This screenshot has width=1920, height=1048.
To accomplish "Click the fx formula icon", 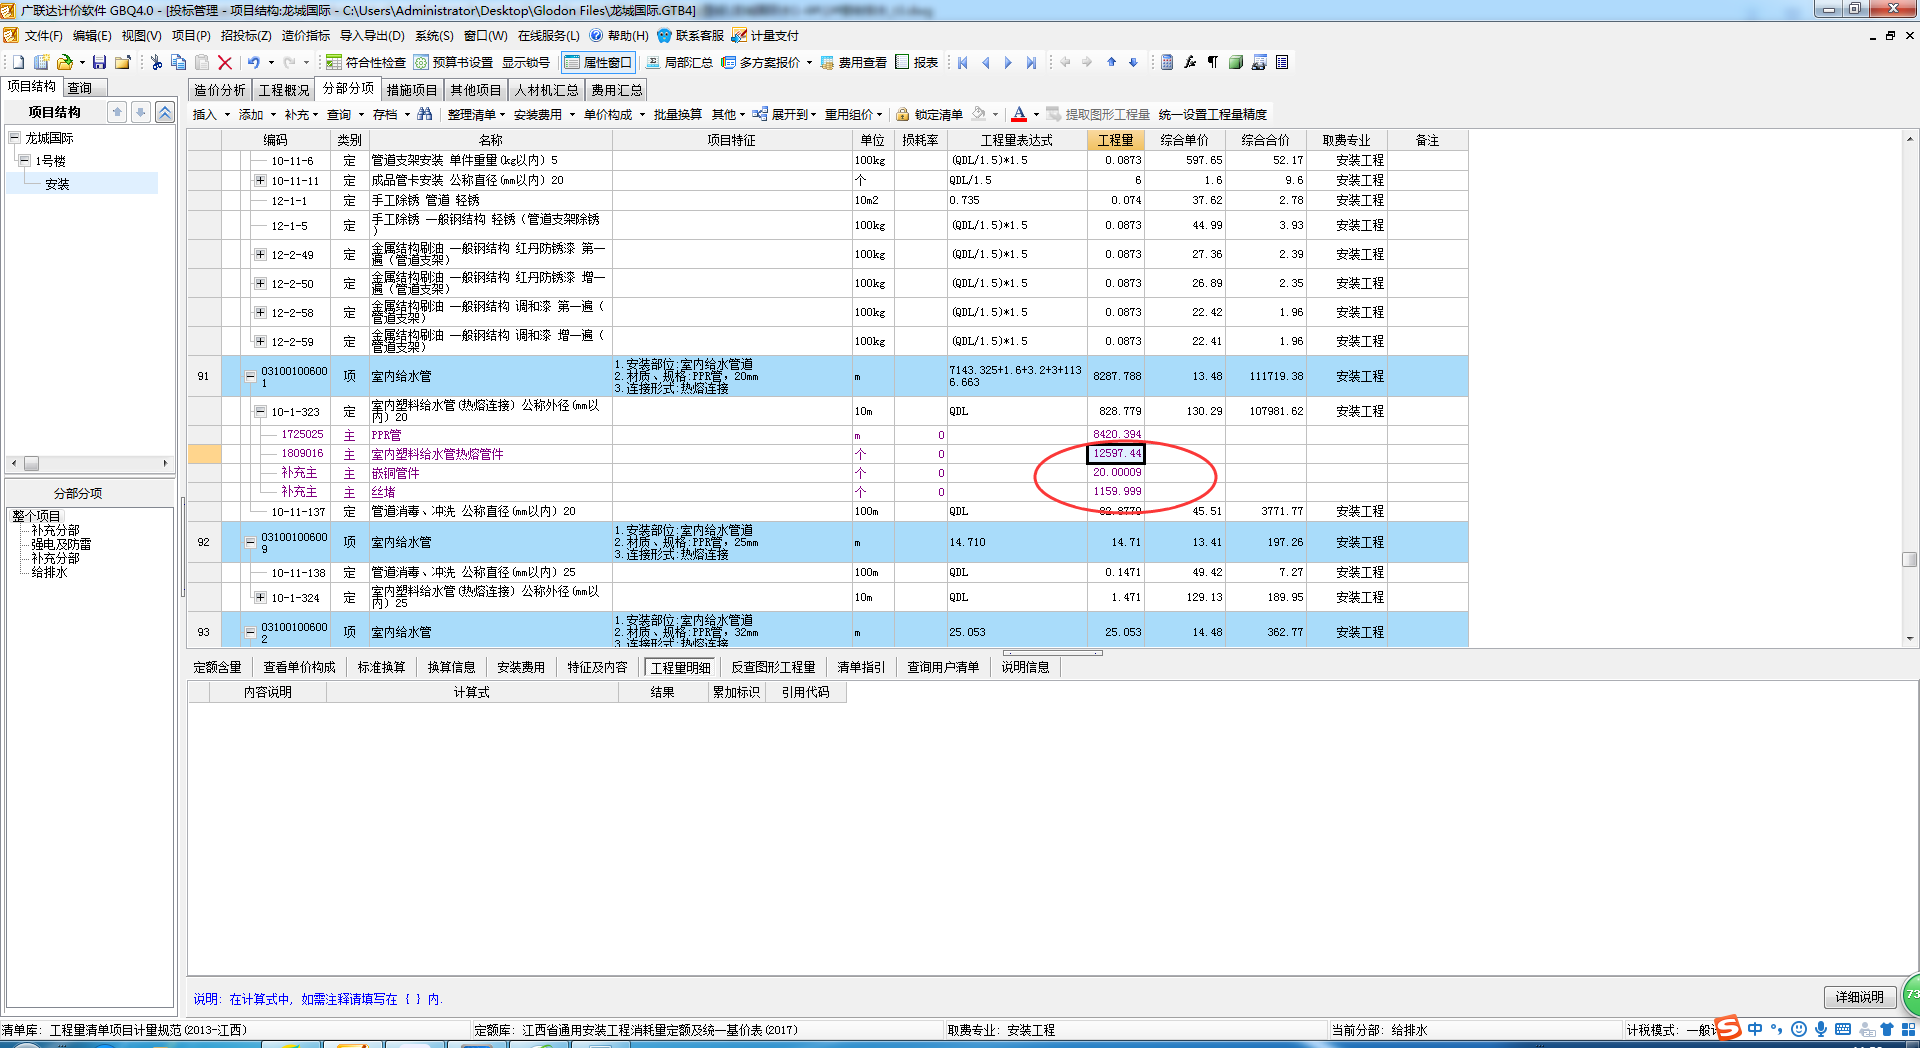I will (x=1190, y=62).
